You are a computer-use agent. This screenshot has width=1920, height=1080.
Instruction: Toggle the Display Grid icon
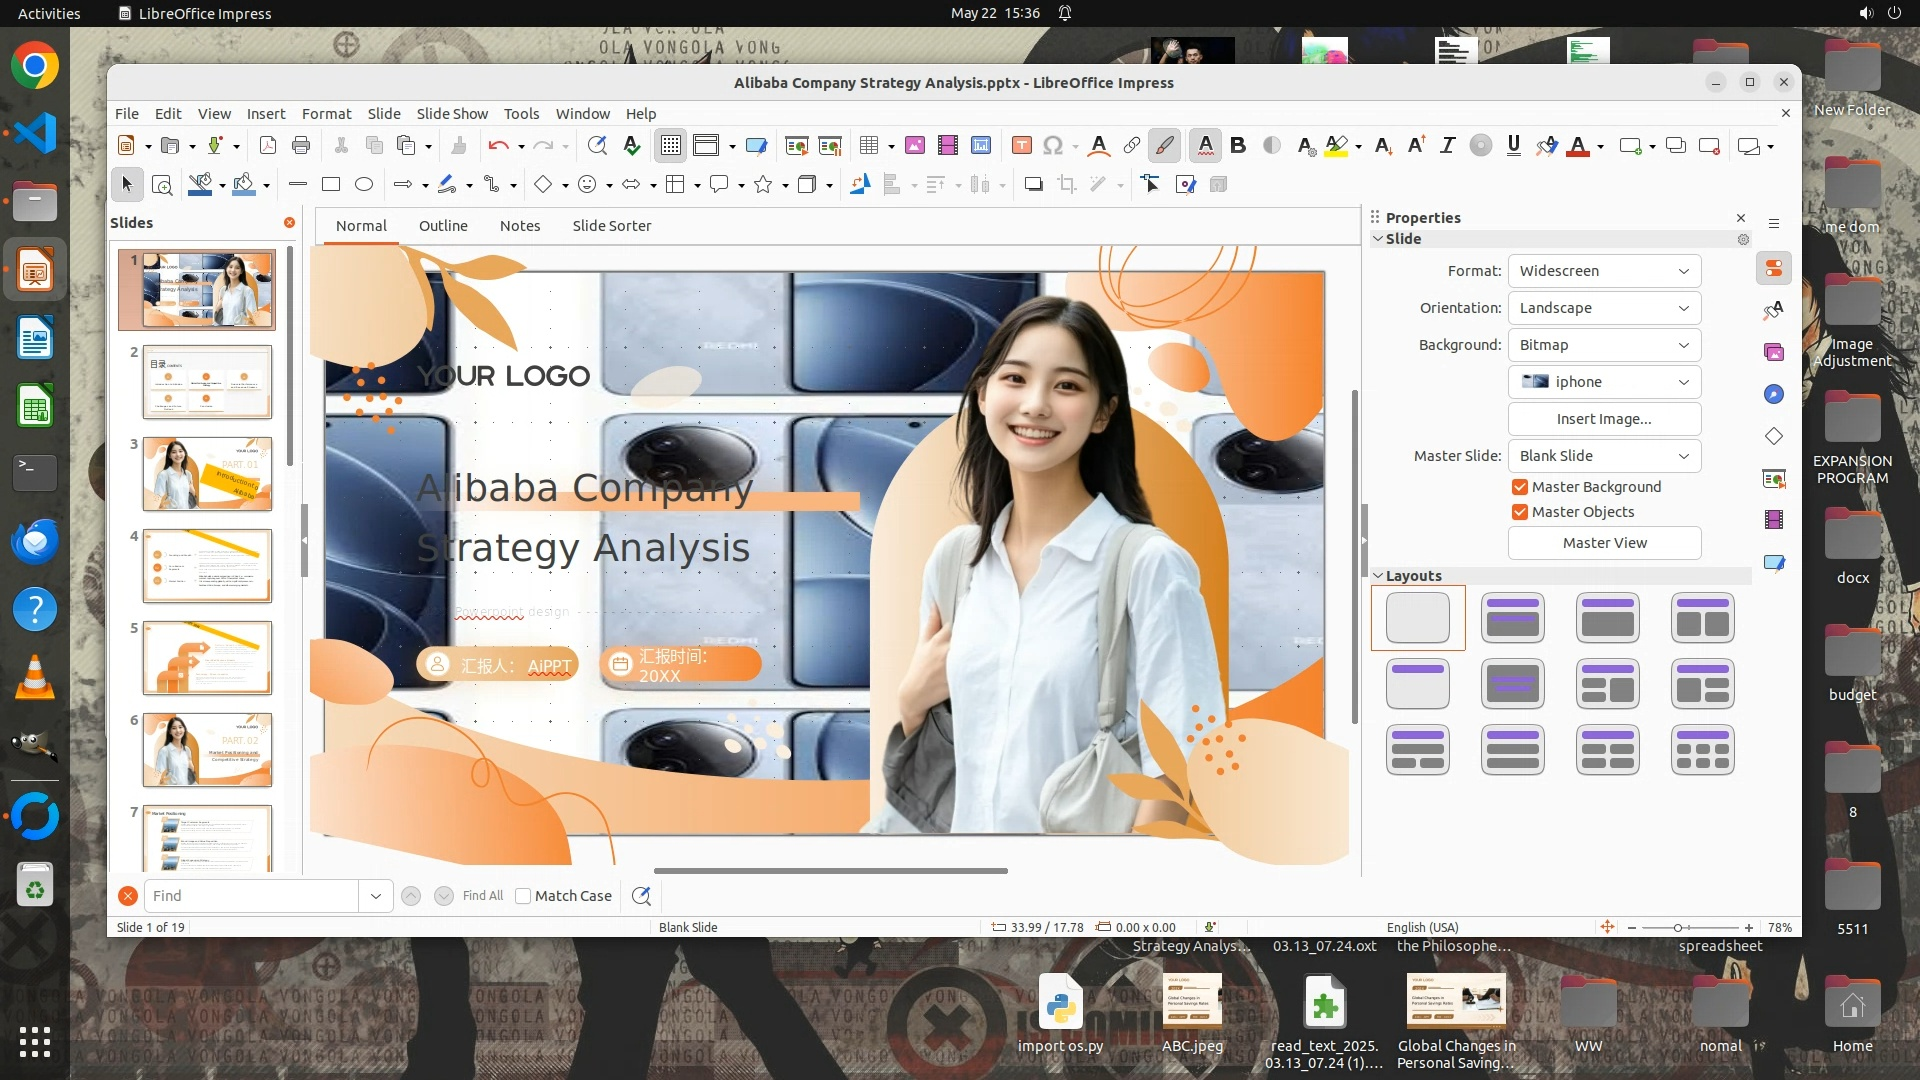[670, 146]
